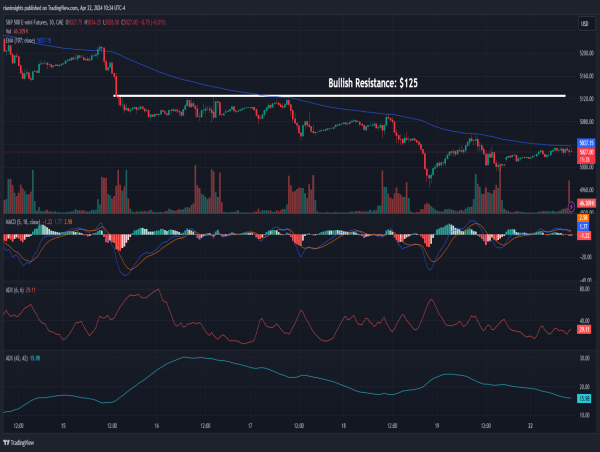Viewport: 600px width, 452px height.
Task: Click the 15 date label on time axis
Action: [63, 426]
